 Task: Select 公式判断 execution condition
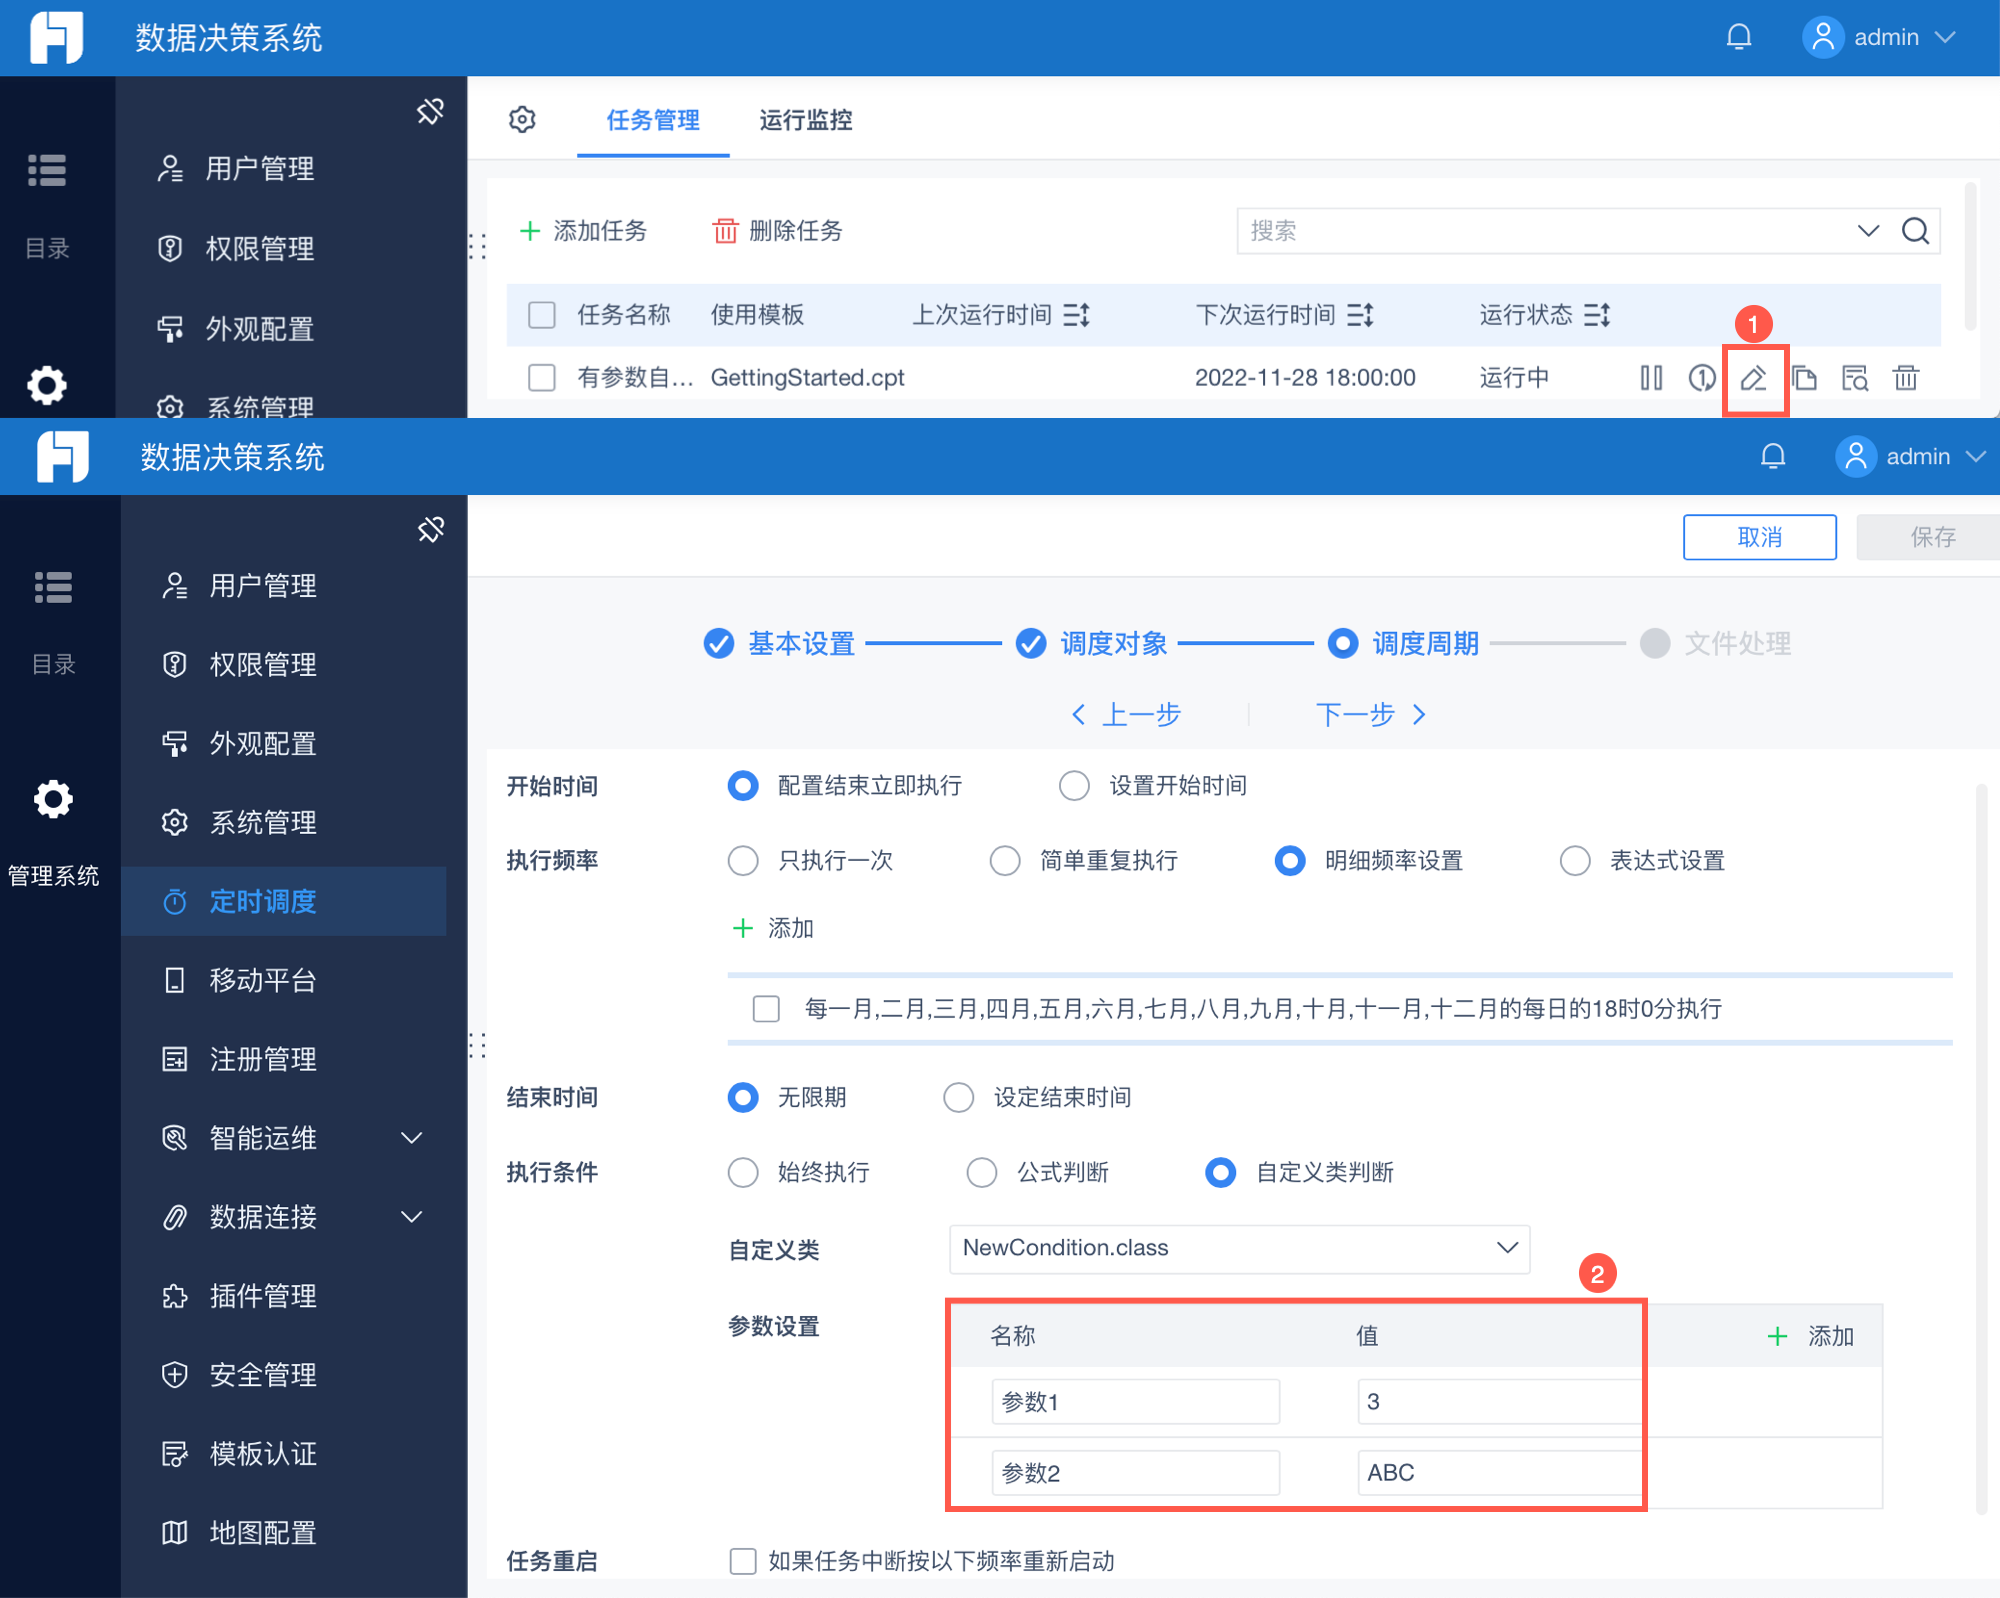point(982,1172)
